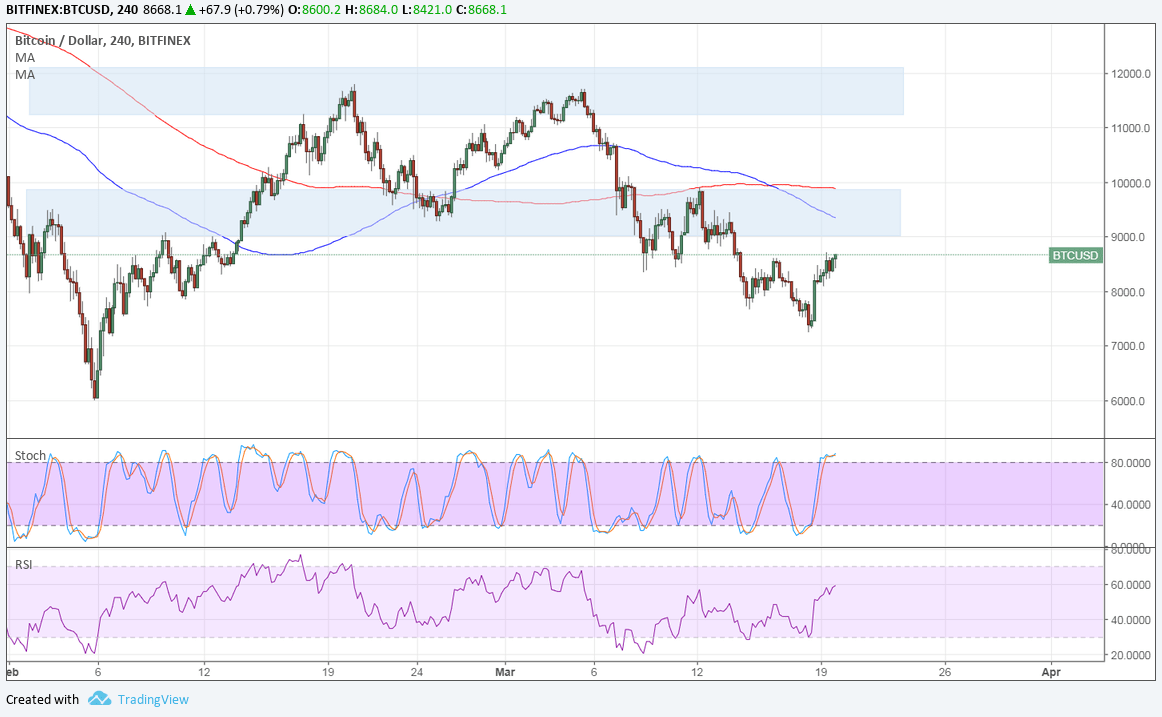Click the RSI 20.0000 axis label
Screen dimensions: 1162x717
[1130, 655]
